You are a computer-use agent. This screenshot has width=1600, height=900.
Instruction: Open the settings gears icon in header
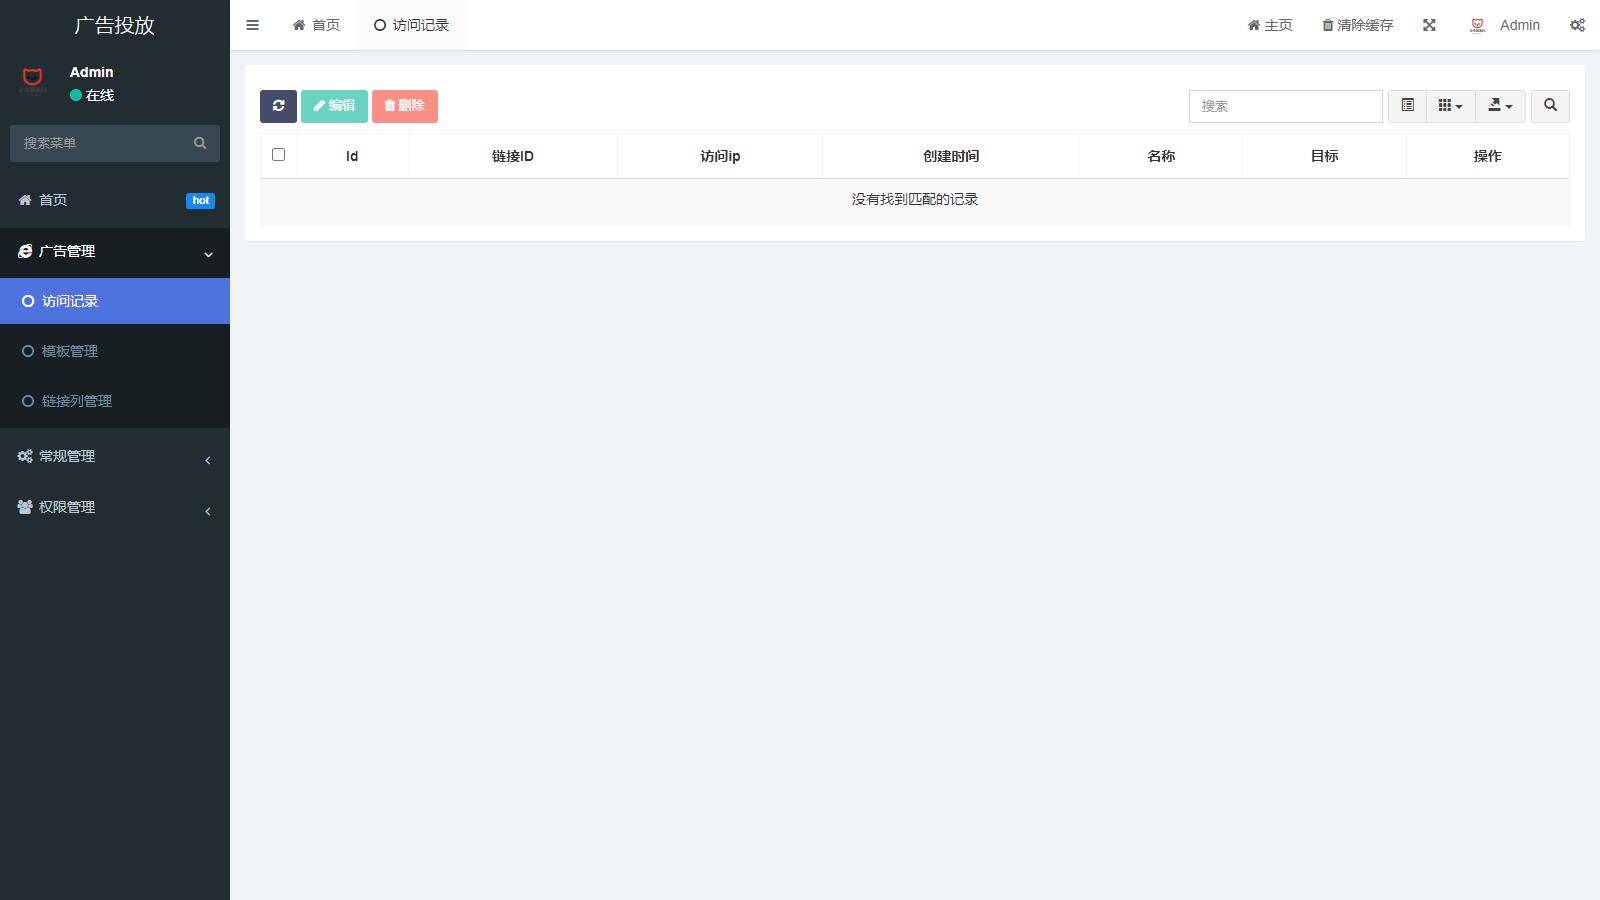point(1577,25)
